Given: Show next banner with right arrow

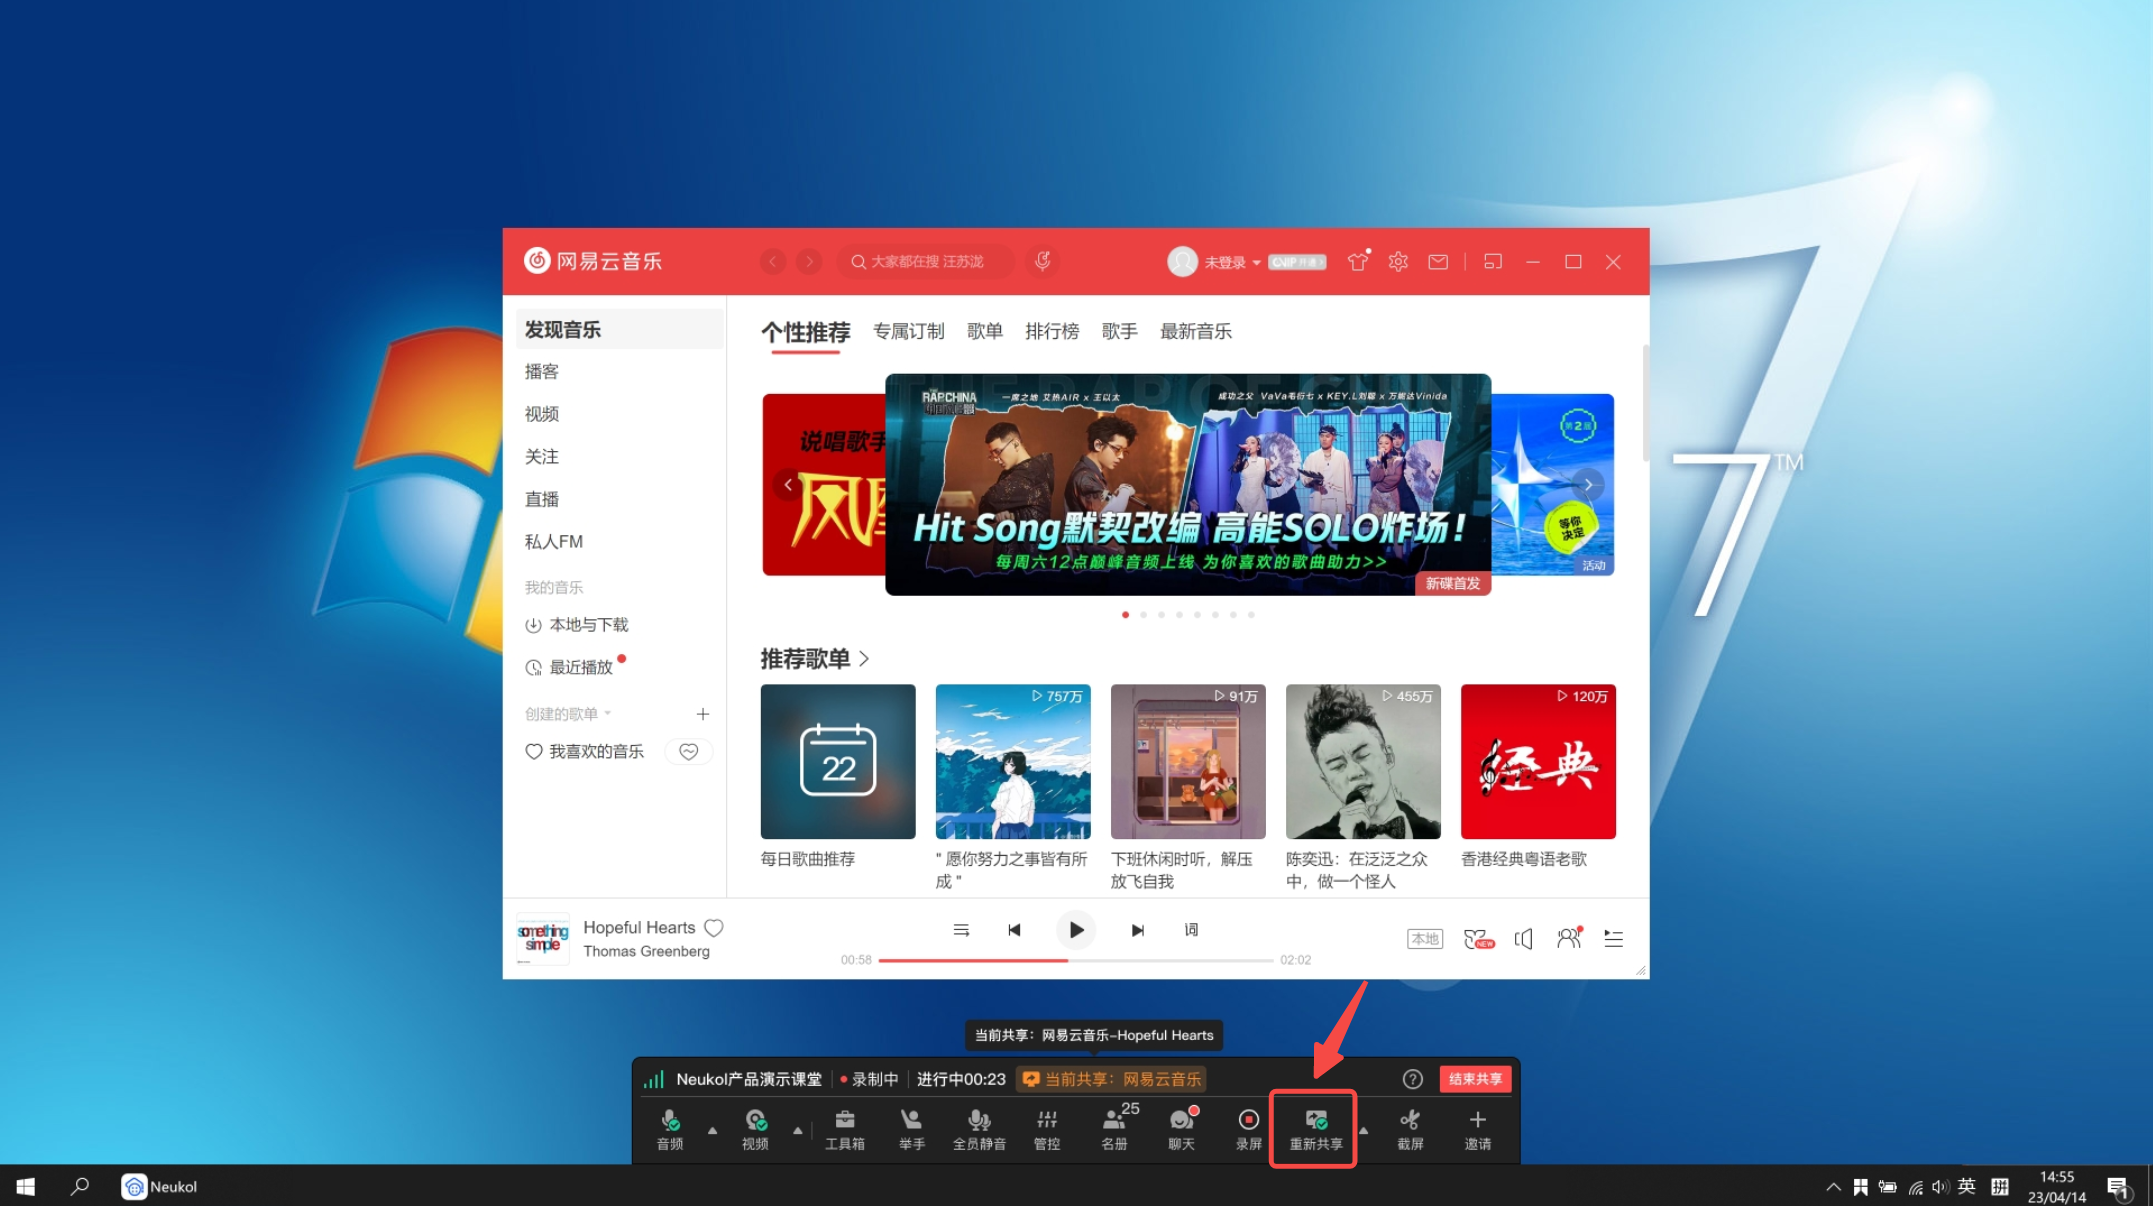Looking at the screenshot, I should point(1588,485).
